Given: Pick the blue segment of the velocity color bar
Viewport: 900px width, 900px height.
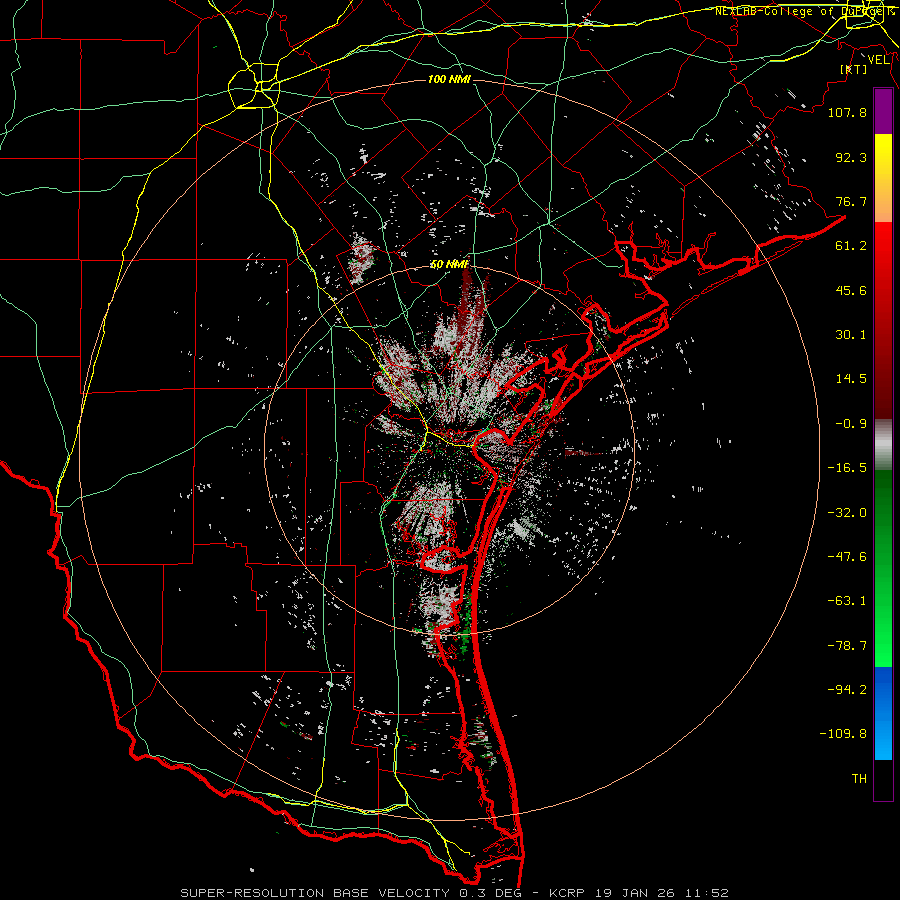Looking at the screenshot, I should pos(883,713).
